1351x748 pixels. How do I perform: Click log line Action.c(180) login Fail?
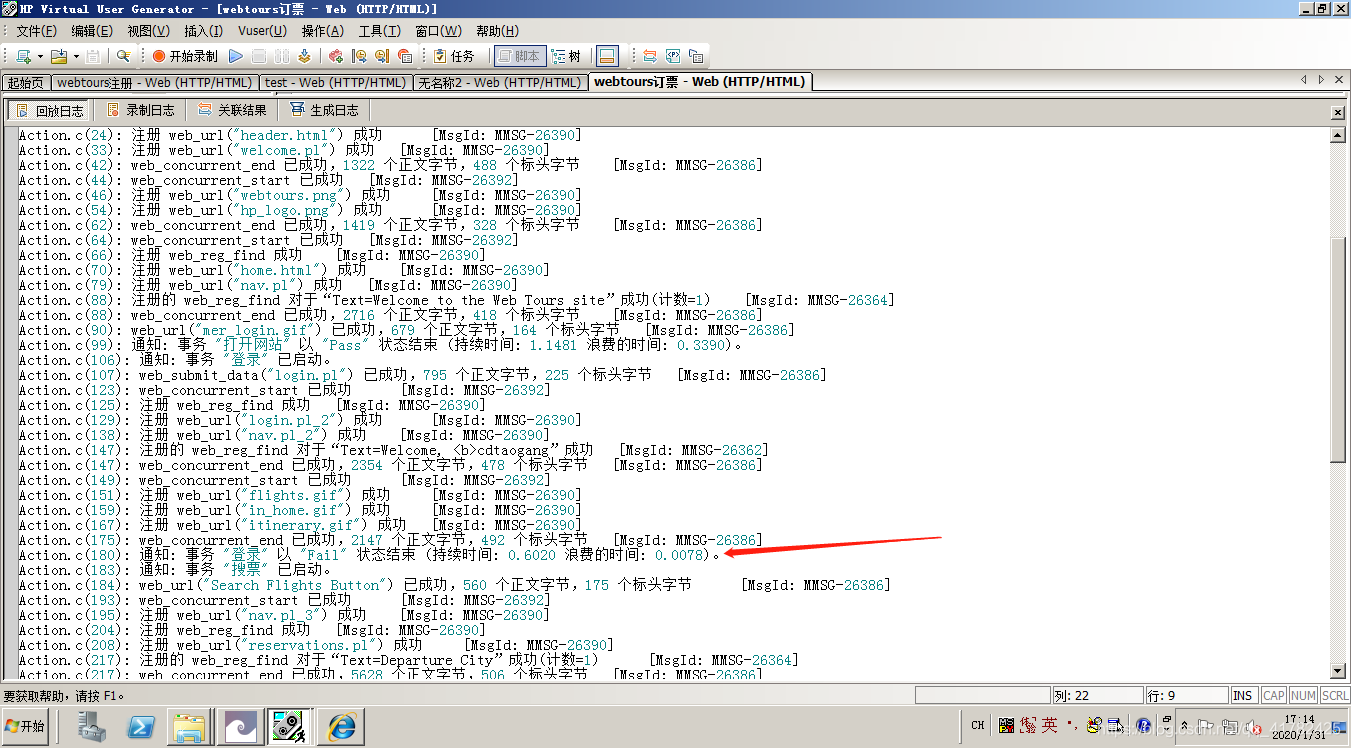click(x=370, y=555)
